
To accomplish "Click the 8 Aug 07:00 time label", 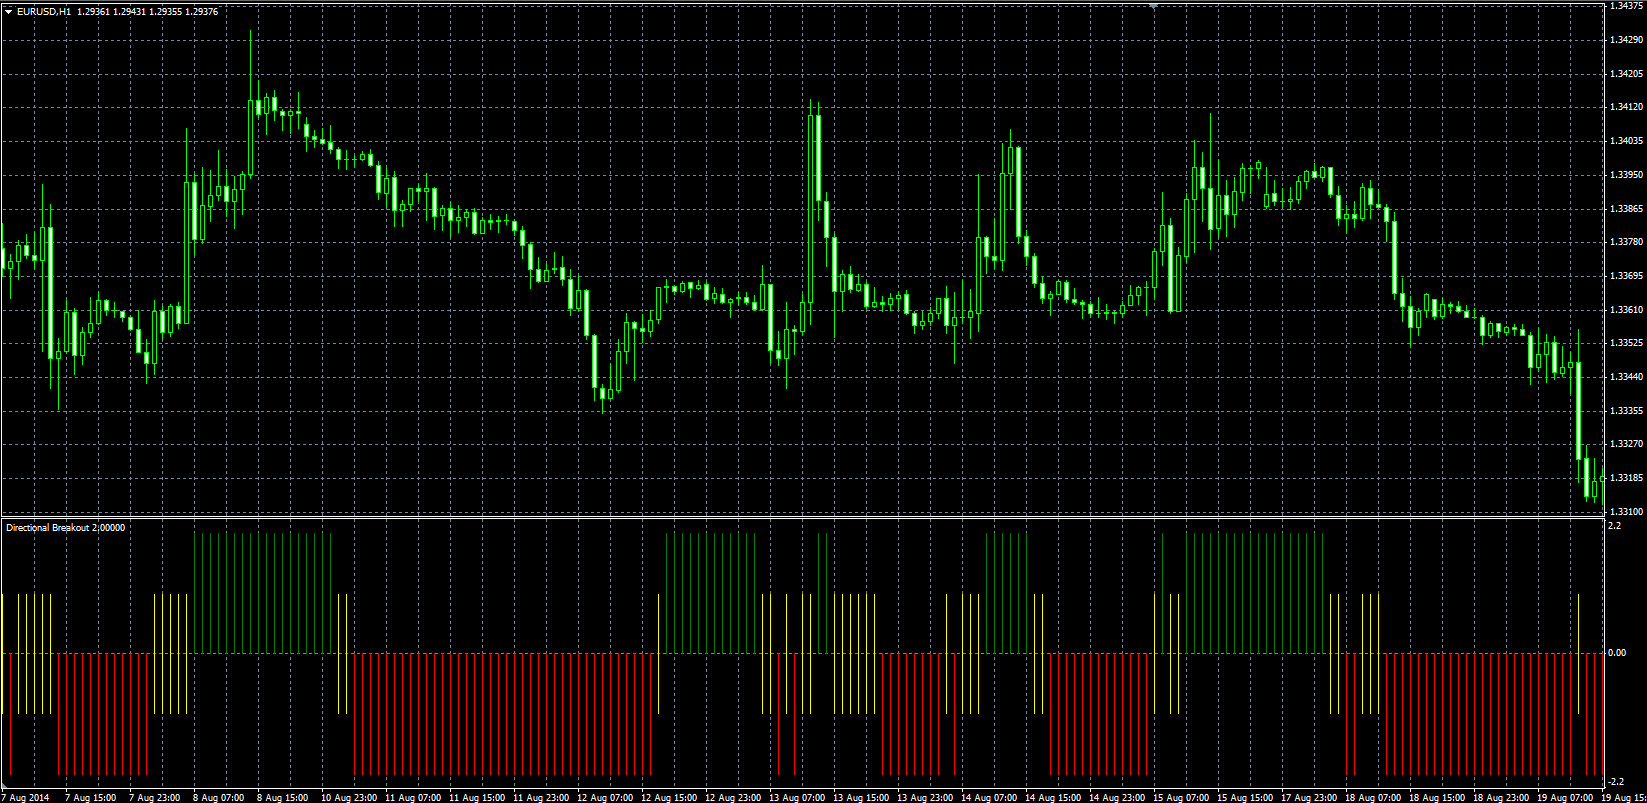I will click(219, 798).
